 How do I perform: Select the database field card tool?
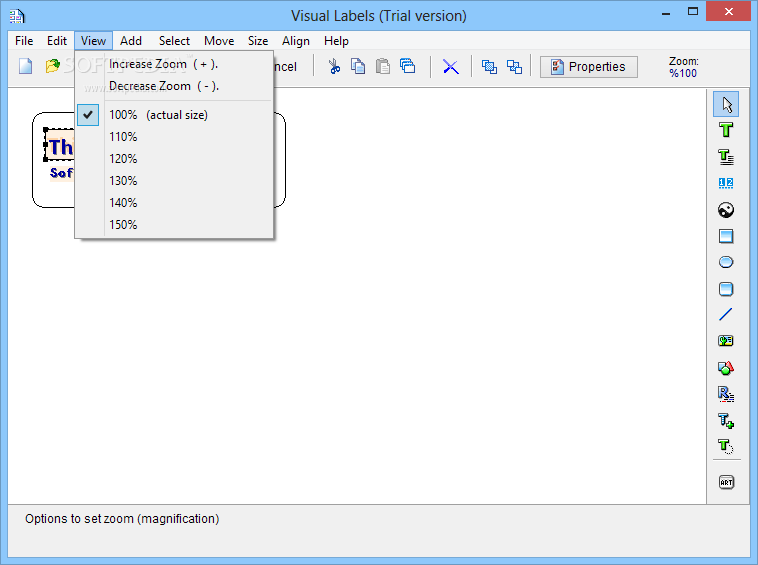click(x=726, y=341)
